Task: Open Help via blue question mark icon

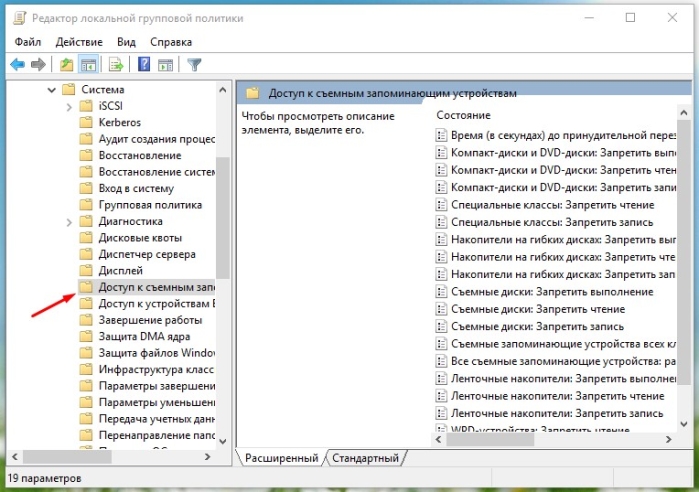Action: click(x=144, y=64)
